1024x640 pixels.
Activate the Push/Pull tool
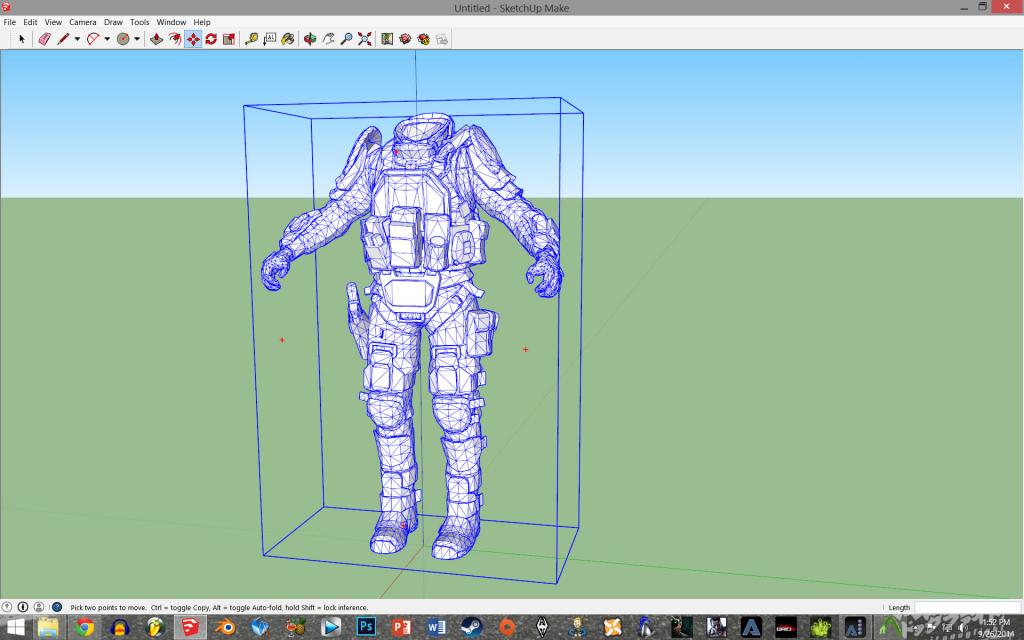pyautogui.click(x=156, y=39)
